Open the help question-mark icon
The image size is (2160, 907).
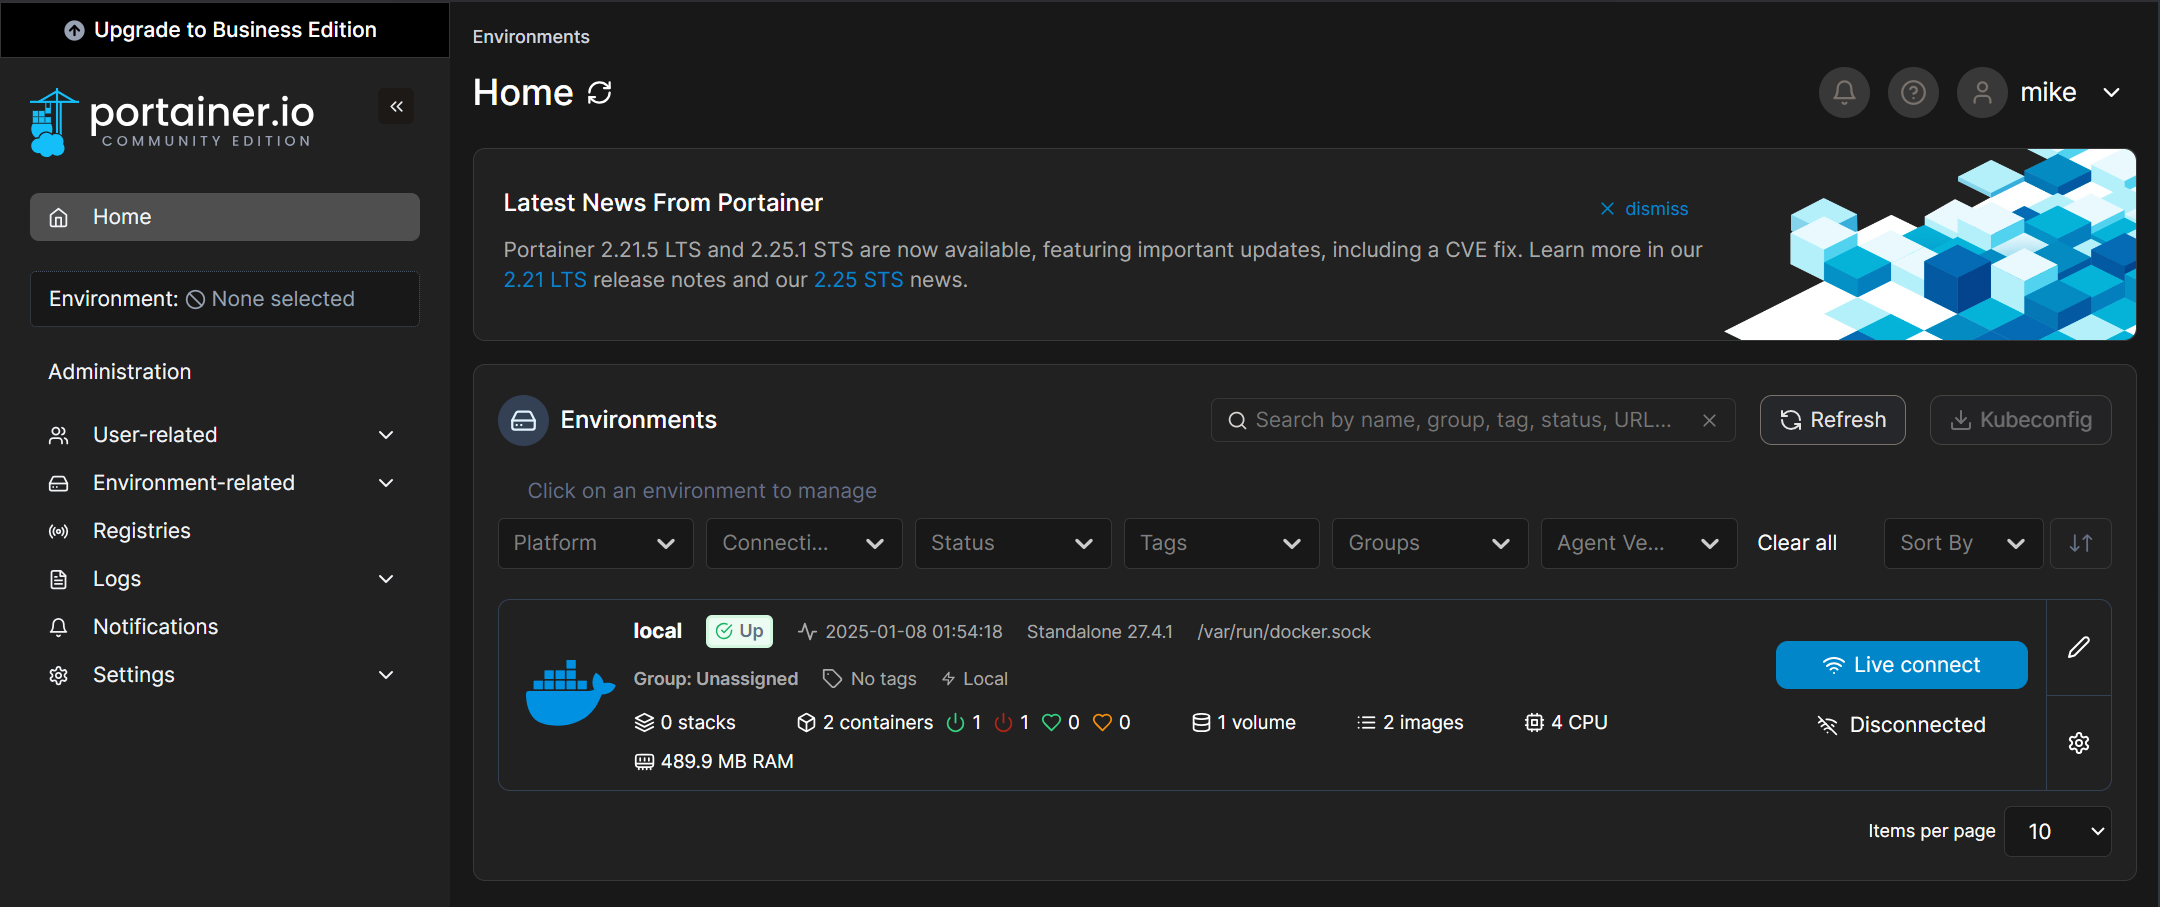(x=1913, y=93)
